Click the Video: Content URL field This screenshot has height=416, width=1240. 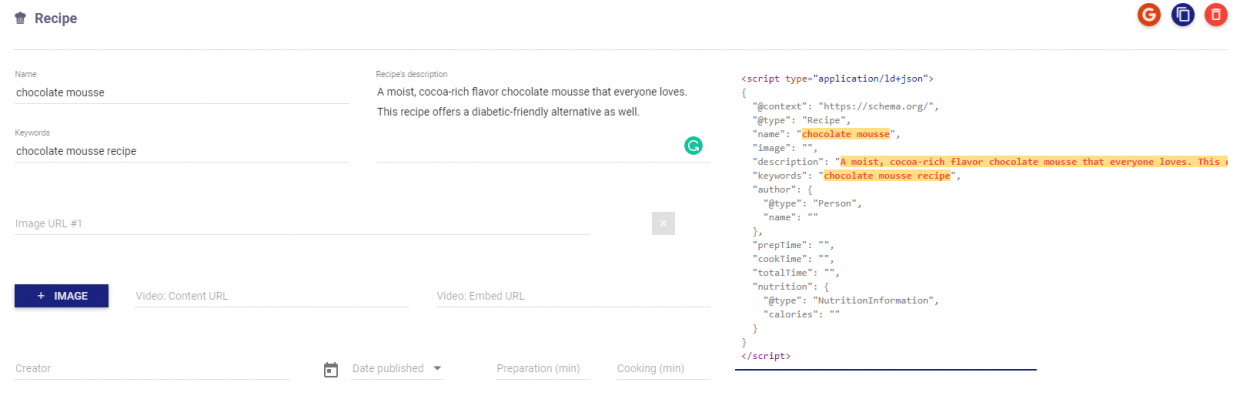[272, 296]
